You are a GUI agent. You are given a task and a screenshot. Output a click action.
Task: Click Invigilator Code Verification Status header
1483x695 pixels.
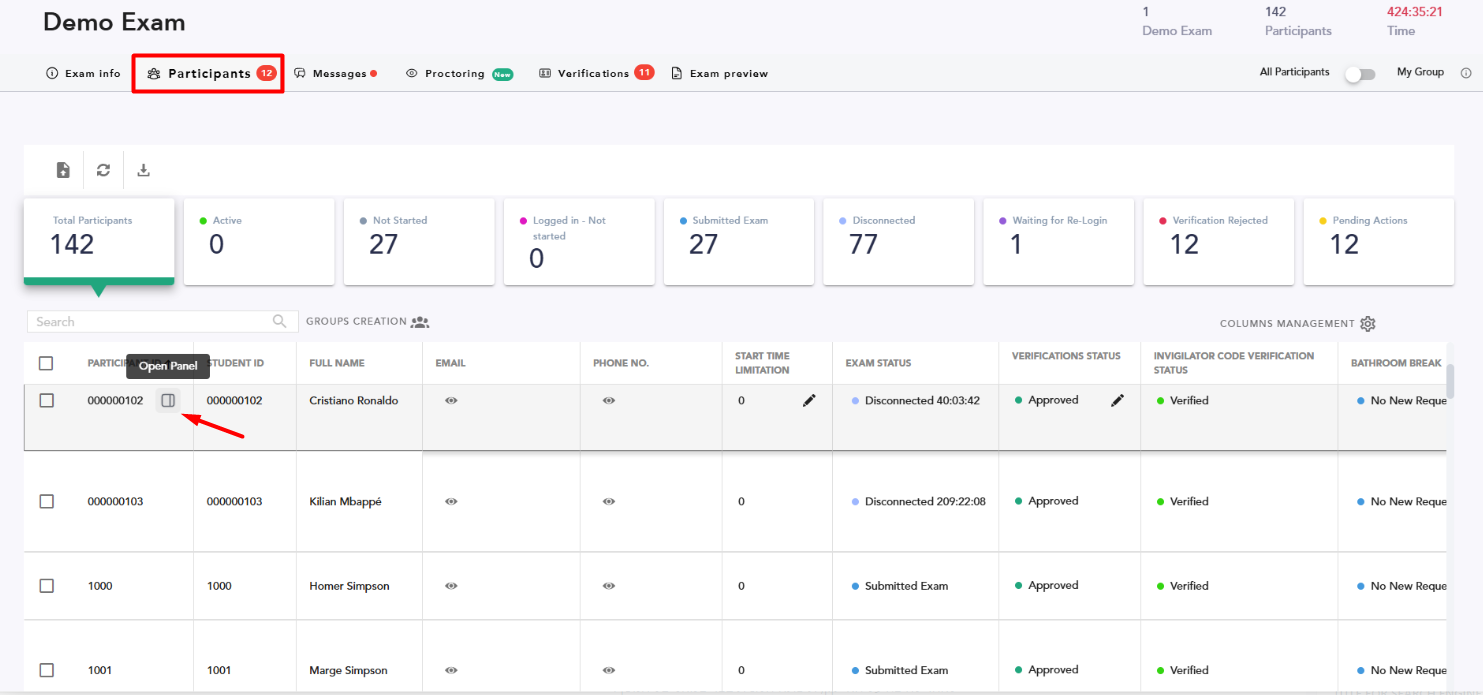[x=1234, y=363]
